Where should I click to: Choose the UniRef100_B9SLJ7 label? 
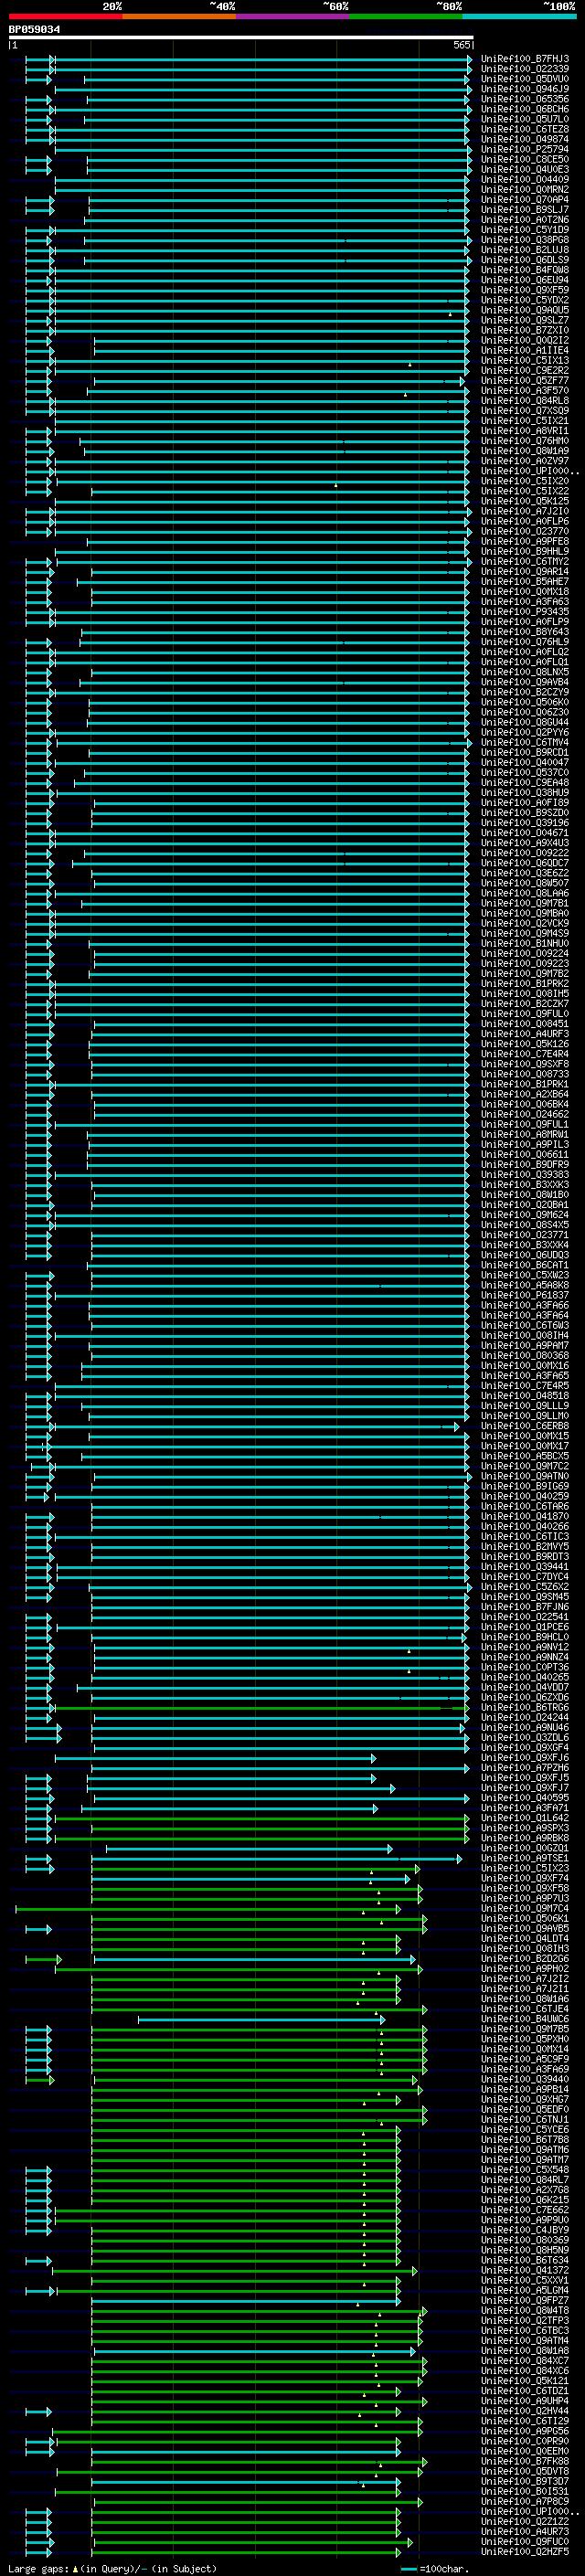525,210
